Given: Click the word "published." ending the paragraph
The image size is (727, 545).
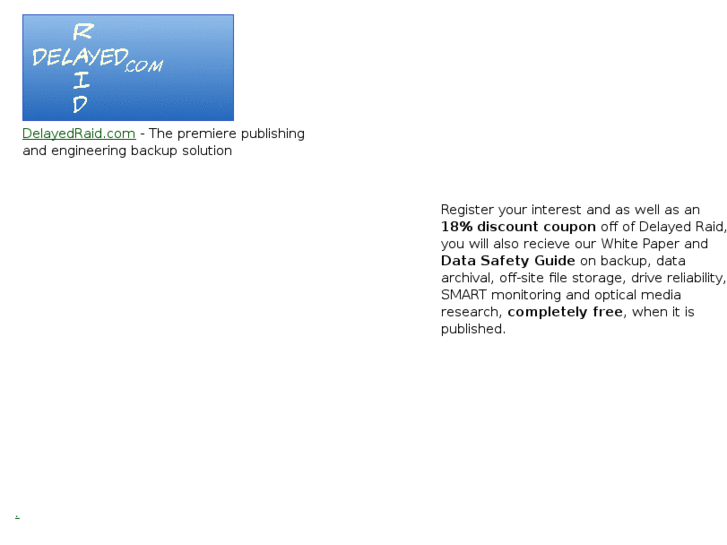Looking at the screenshot, I should pos(473,329).
